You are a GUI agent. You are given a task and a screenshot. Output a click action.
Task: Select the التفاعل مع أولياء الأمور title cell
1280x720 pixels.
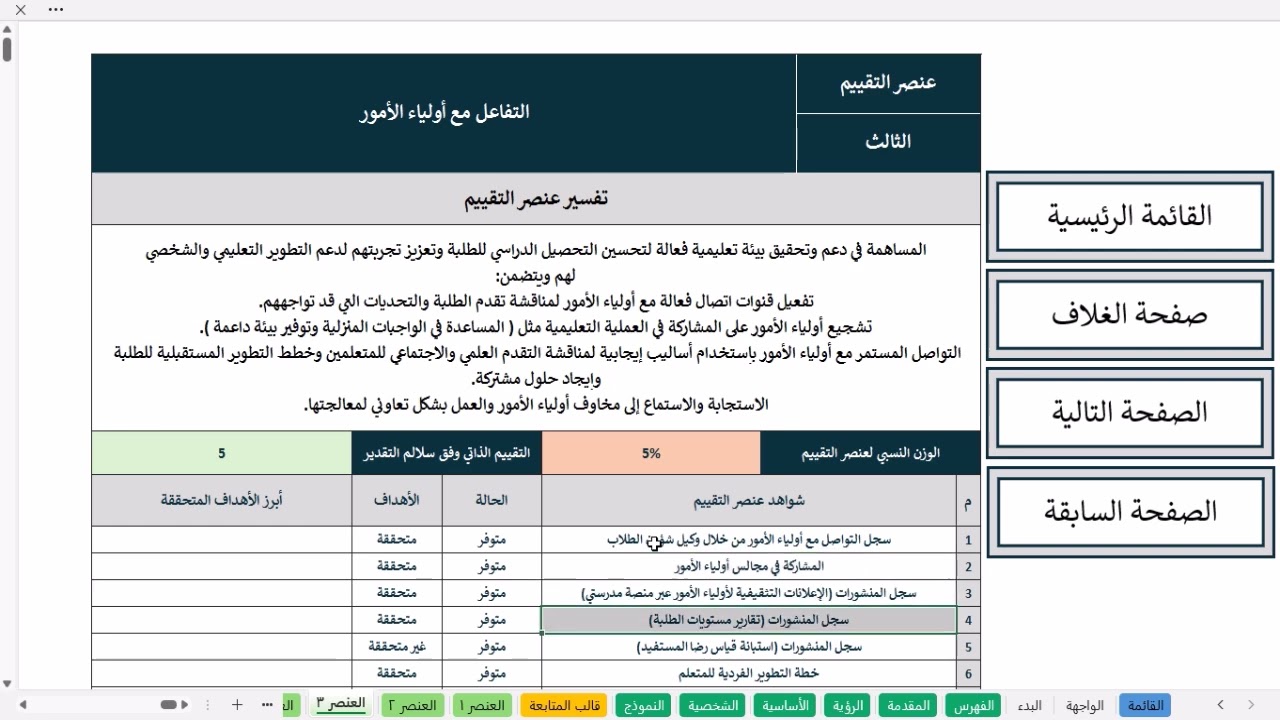coord(444,113)
